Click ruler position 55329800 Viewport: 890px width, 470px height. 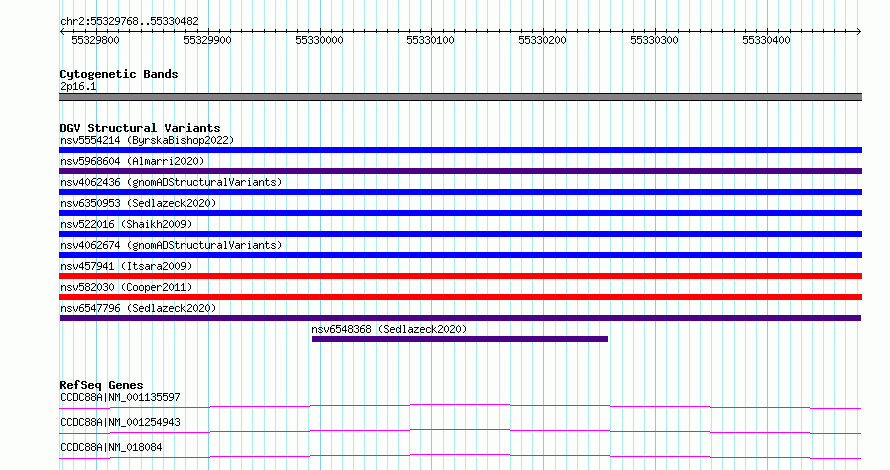(95, 40)
